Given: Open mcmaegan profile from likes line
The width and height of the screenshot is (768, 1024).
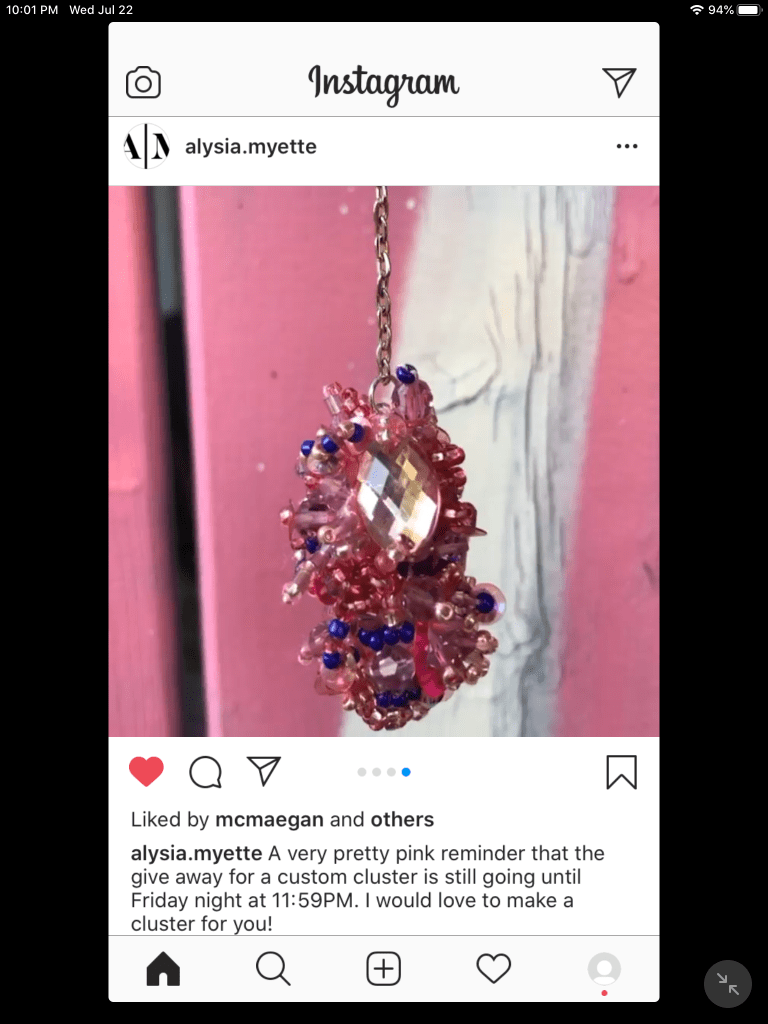Looking at the screenshot, I should point(270,820).
